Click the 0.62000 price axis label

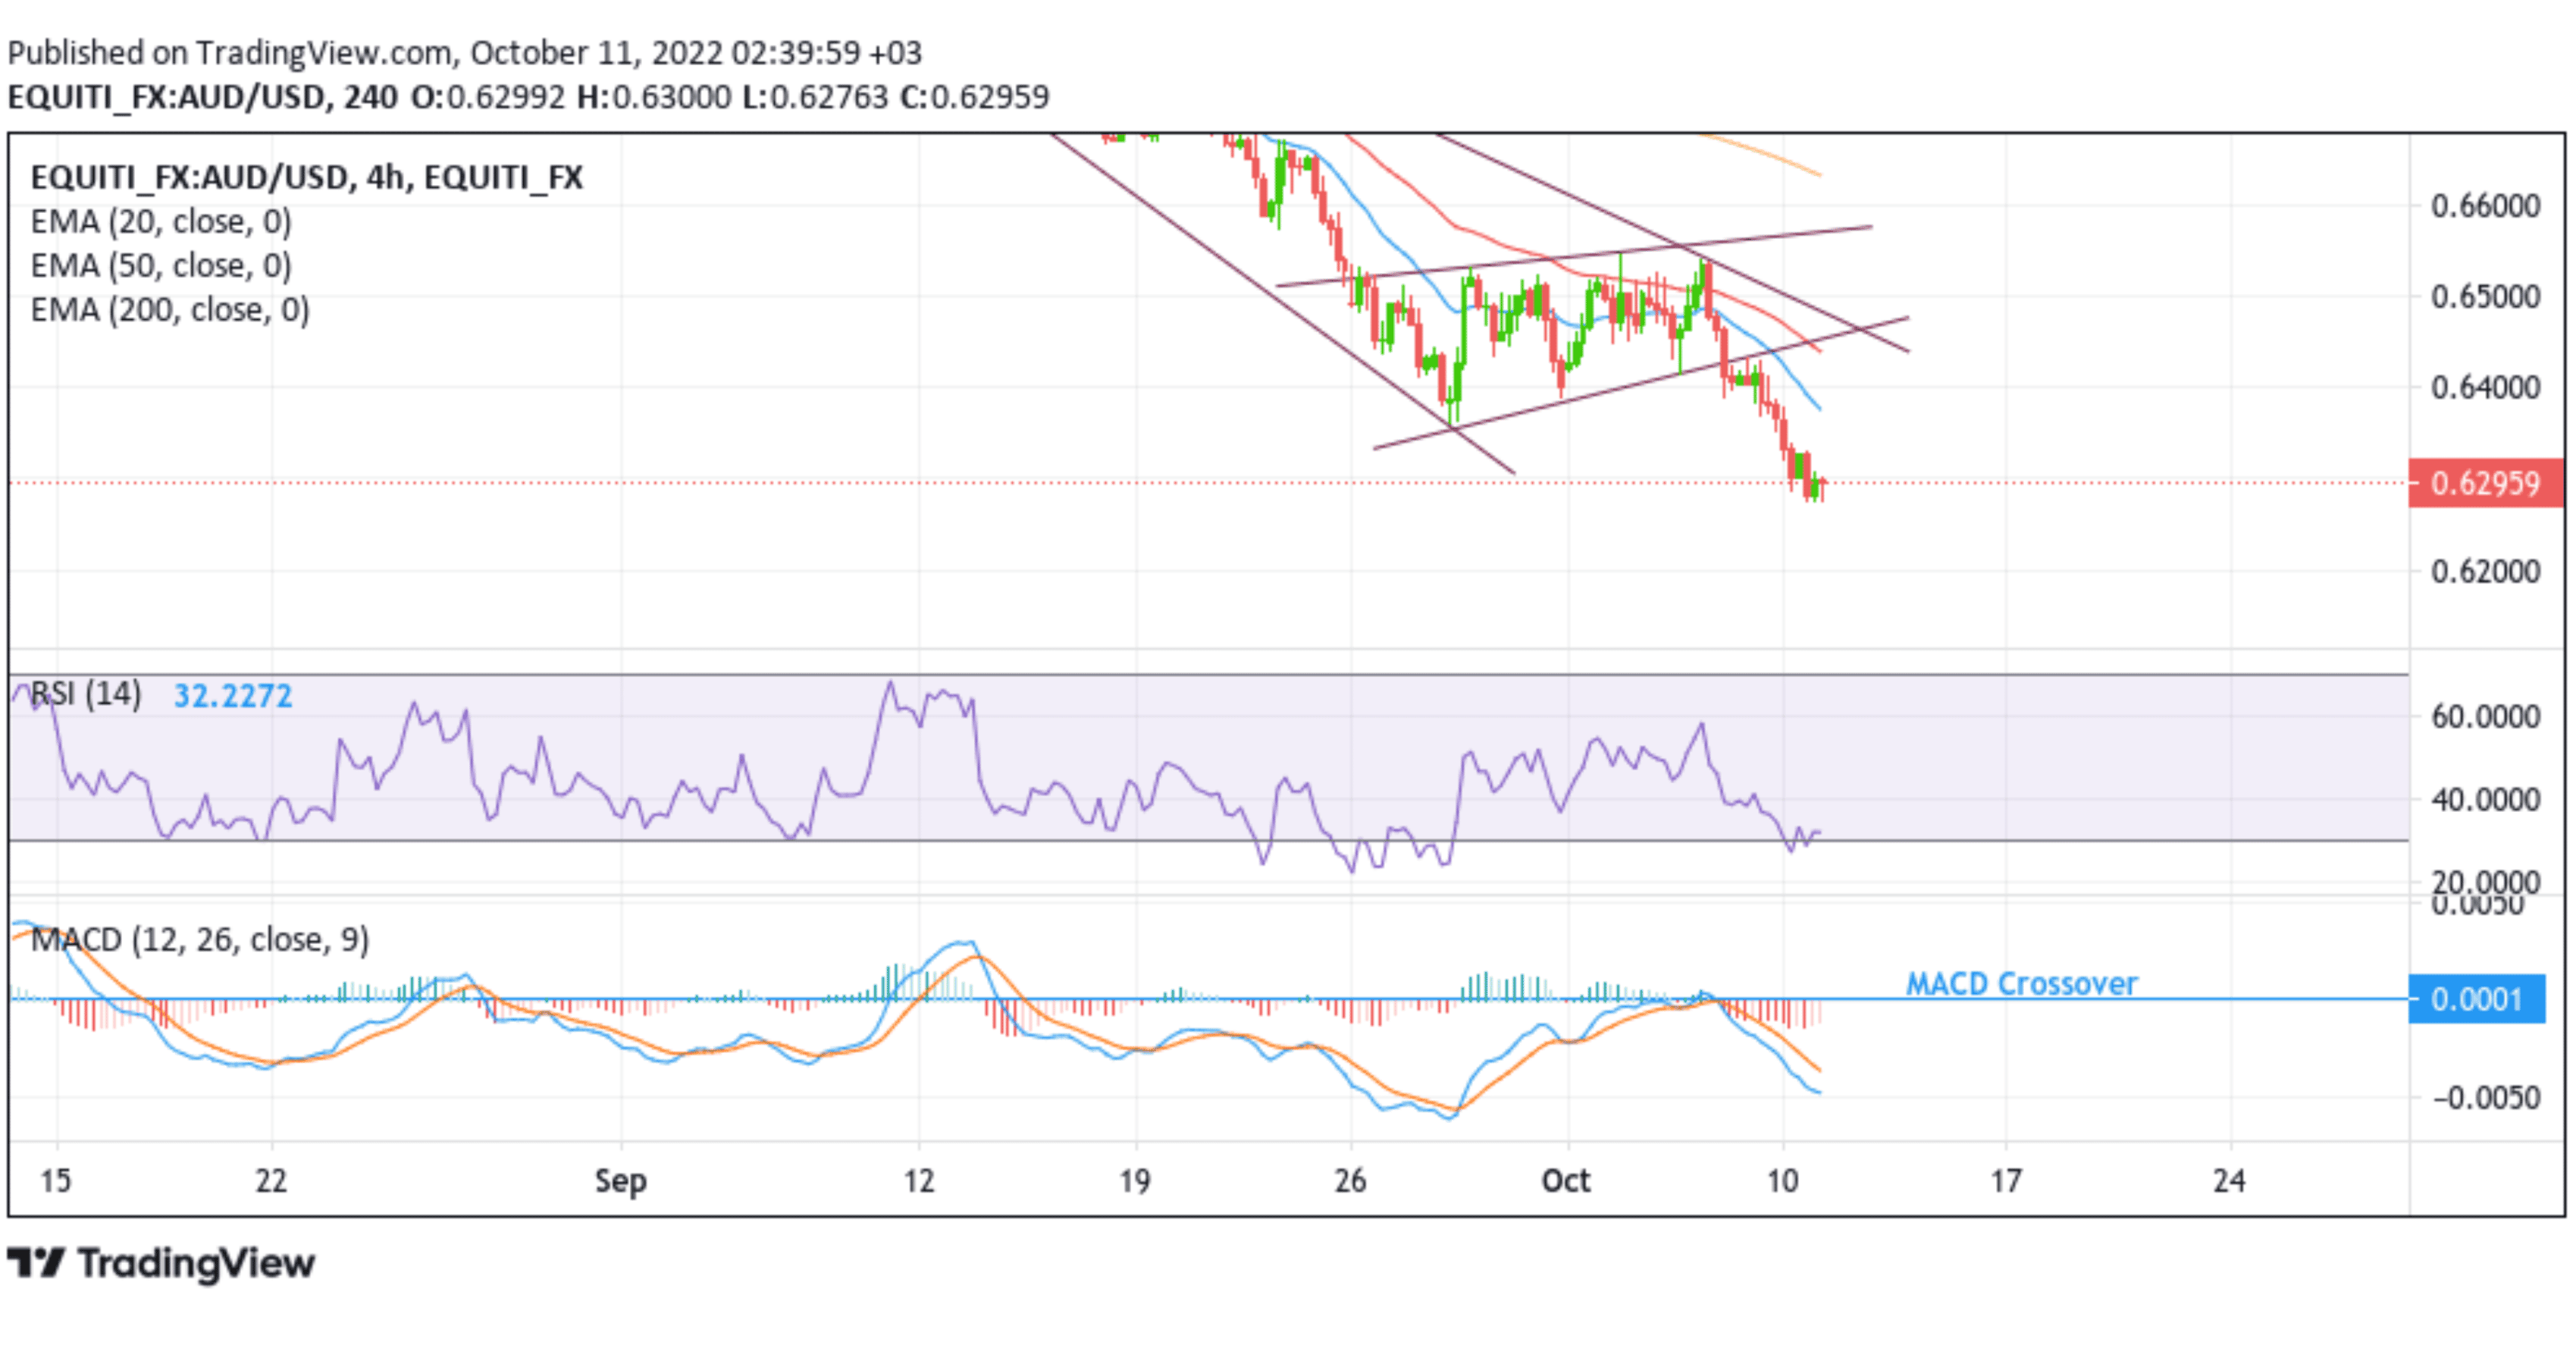(x=2485, y=571)
